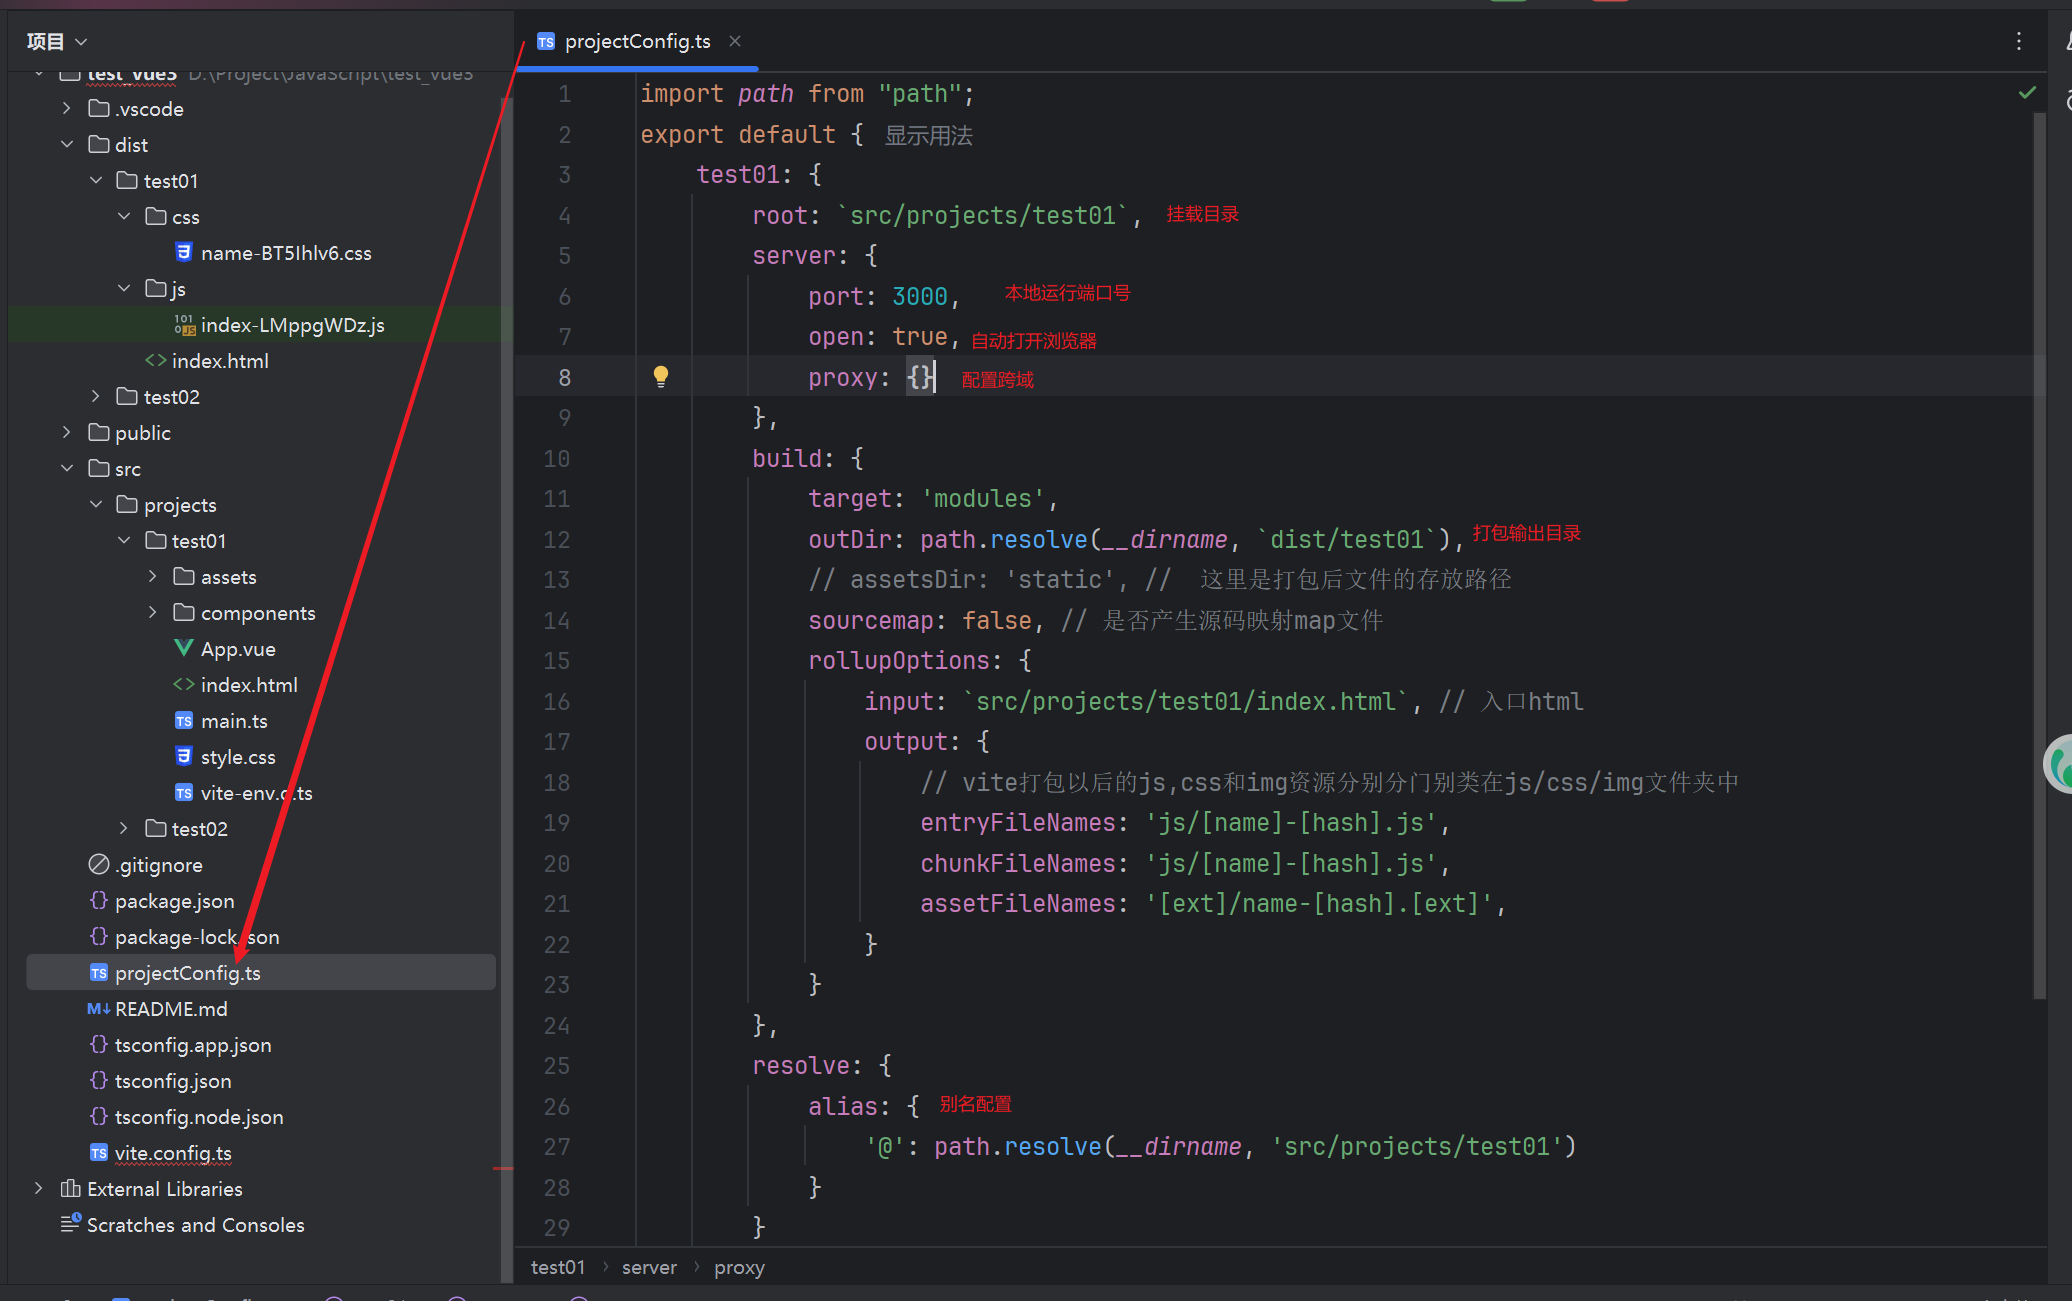Click the README.md markdown icon
The image size is (2072, 1301).
pos(98,1008)
